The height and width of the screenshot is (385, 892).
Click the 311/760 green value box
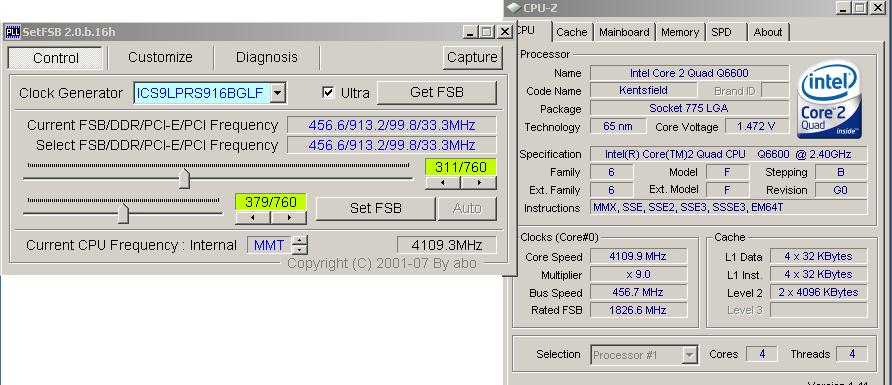tap(461, 167)
